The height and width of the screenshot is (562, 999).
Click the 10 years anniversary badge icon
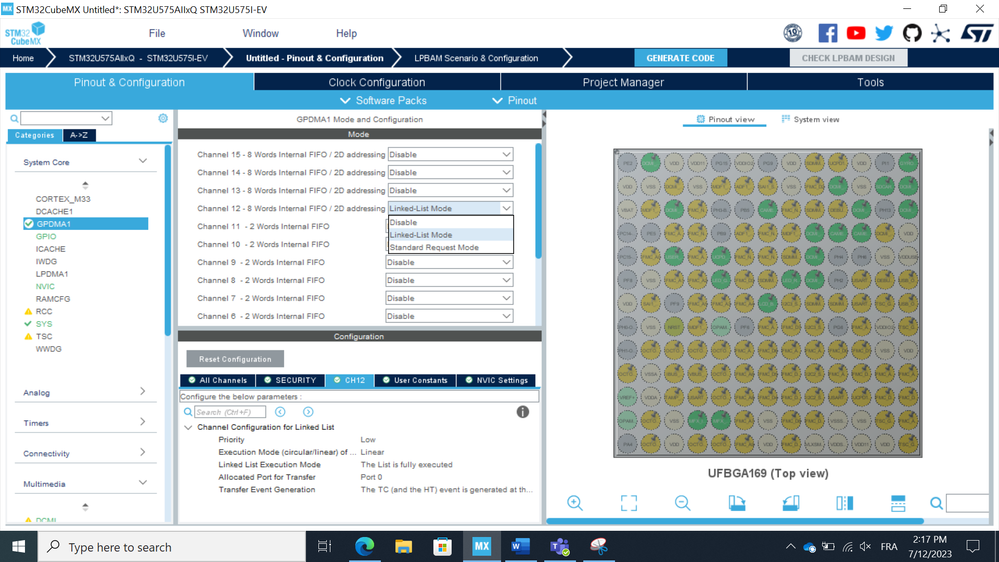coord(793,33)
